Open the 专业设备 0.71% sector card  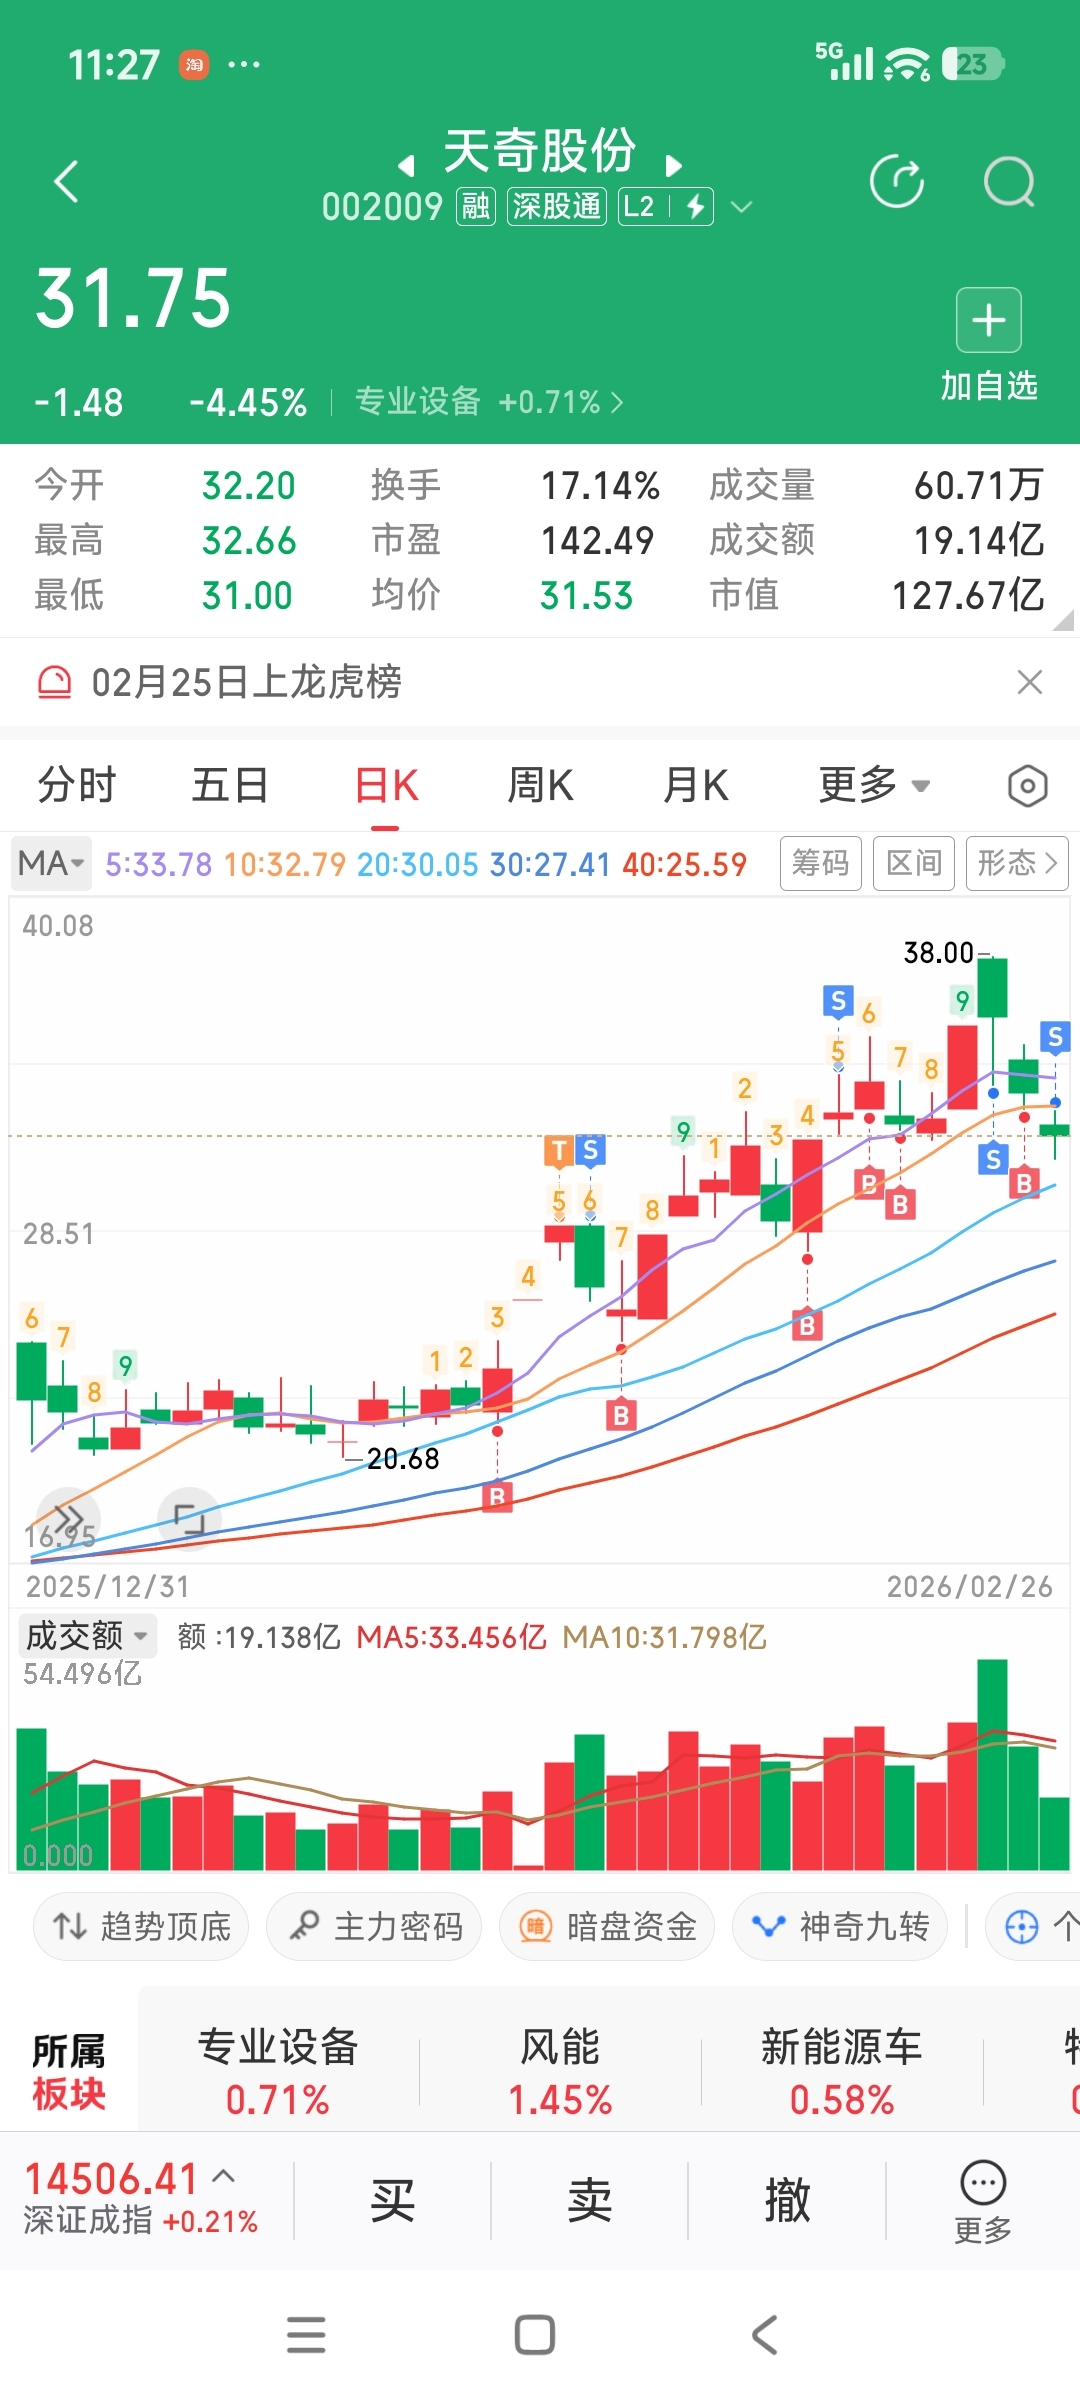pos(278,2072)
